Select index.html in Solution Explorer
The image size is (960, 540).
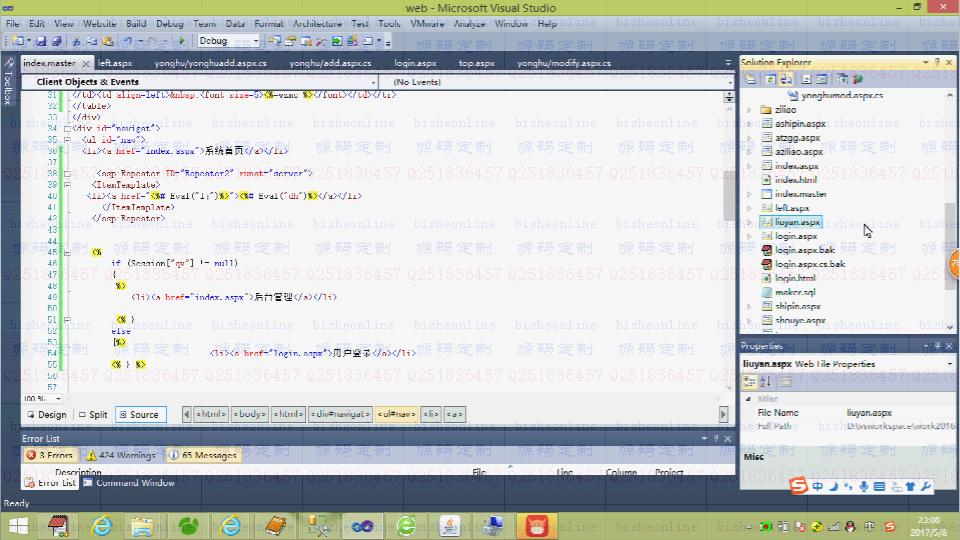click(x=795, y=180)
